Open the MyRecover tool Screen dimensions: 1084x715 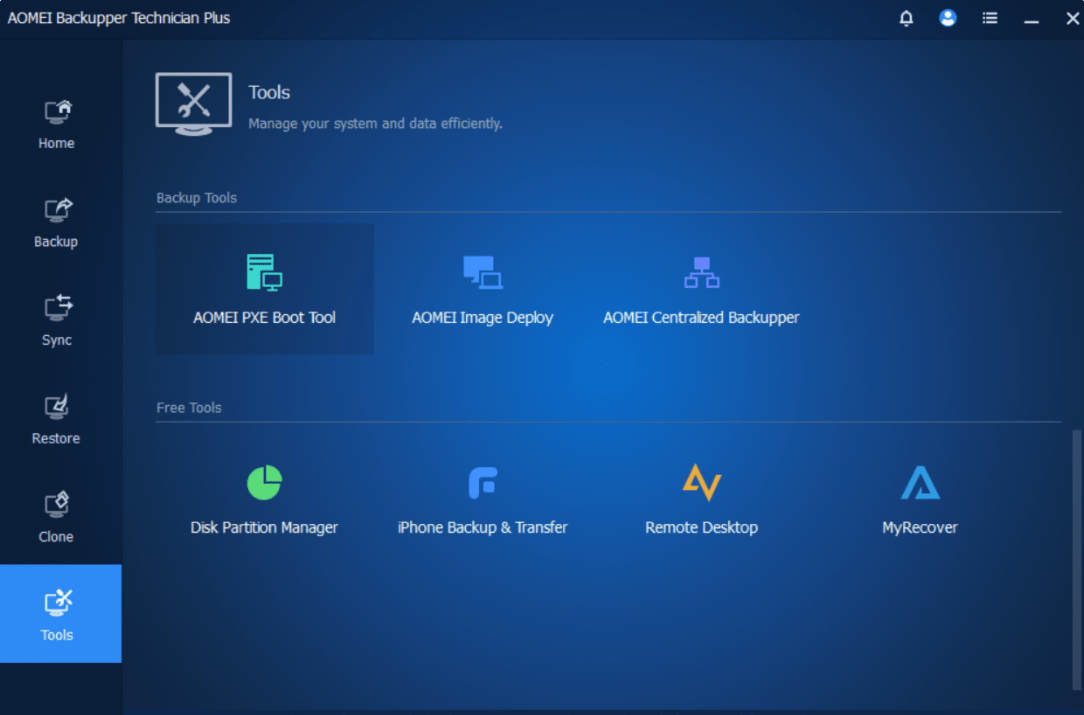point(918,498)
